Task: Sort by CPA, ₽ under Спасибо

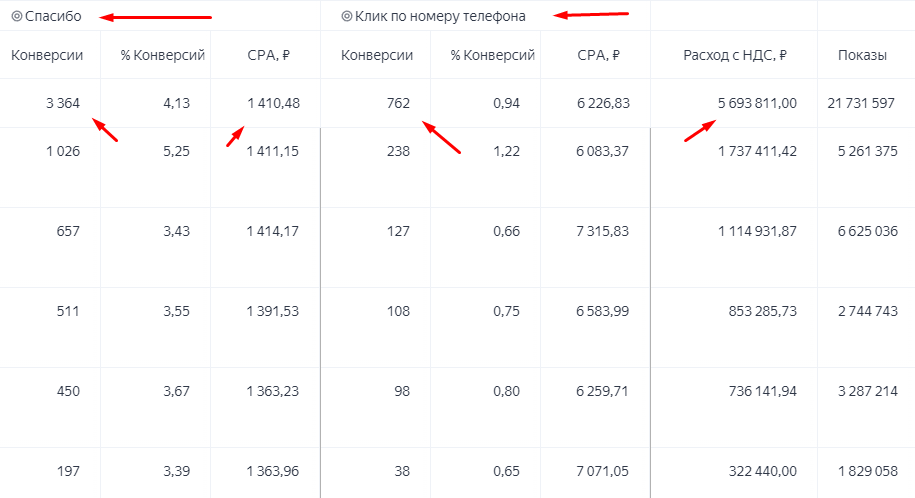Action: click(269, 55)
